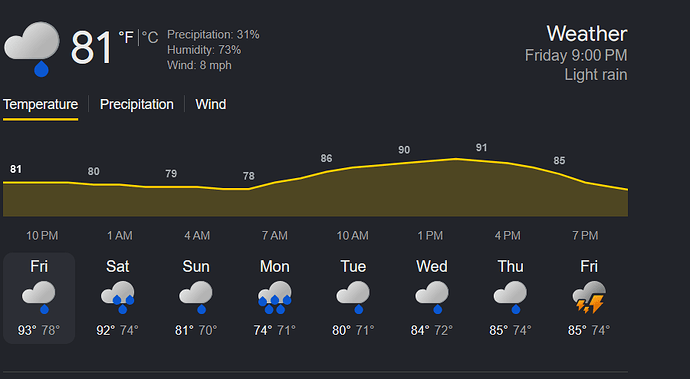Select Monday's heavy rain cloud icon
This screenshot has height=379, width=690.
click(275, 297)
